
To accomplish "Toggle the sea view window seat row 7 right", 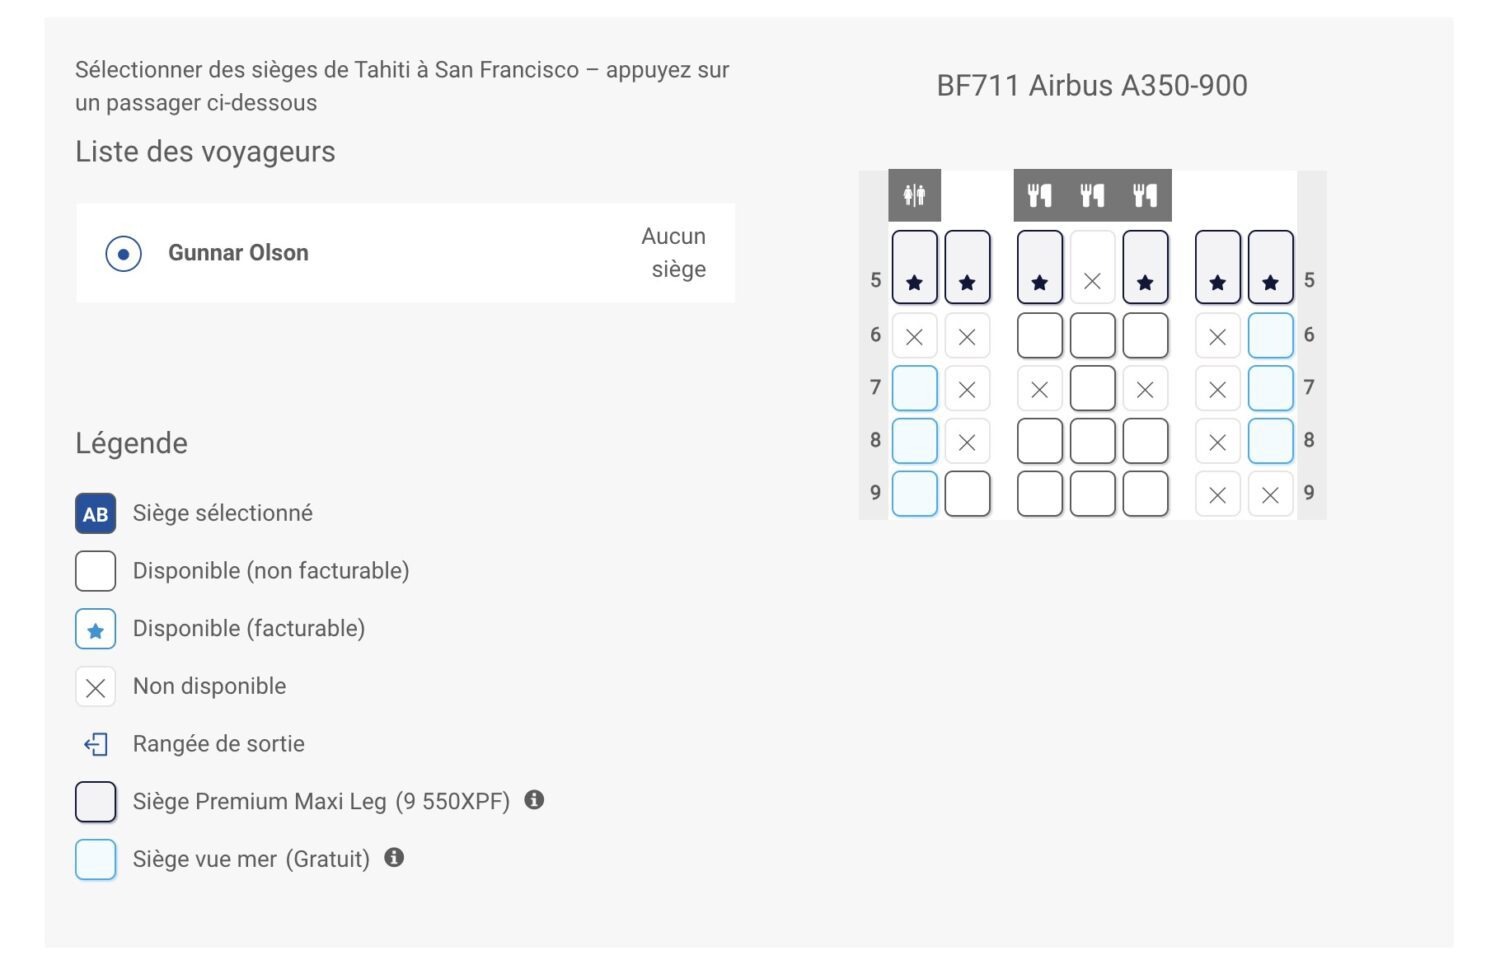I will click(x=1271, y=388).
